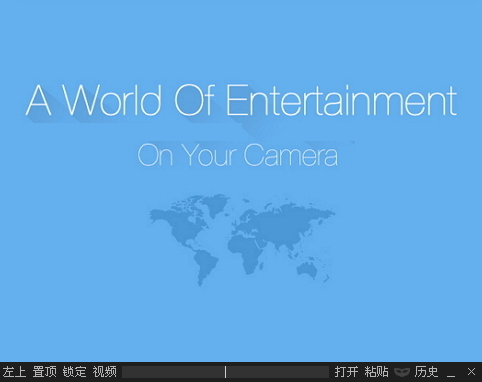This screenshot has width=482, height=382.
Task: Click 粘贴 to paste a link
Action: pyautogui.click(x=376, y=372)
